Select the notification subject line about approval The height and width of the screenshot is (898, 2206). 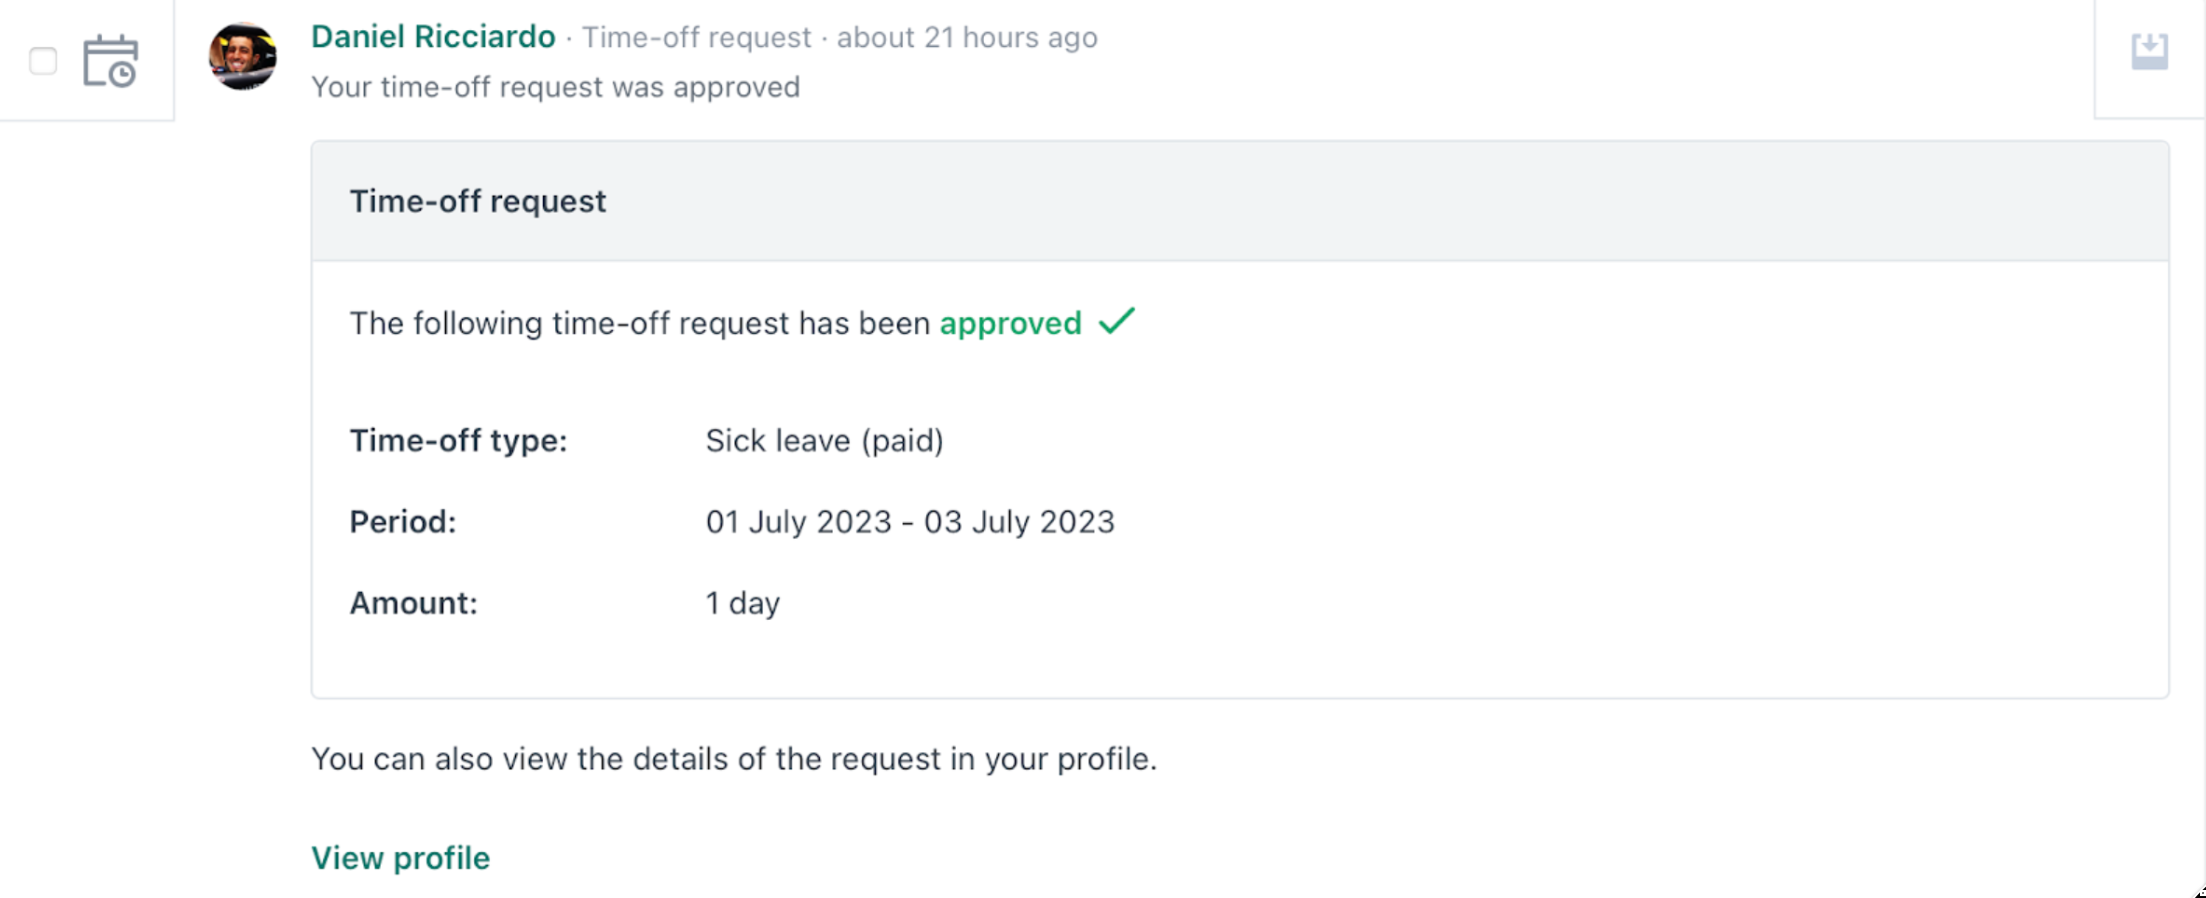click(x=556, y=87)
